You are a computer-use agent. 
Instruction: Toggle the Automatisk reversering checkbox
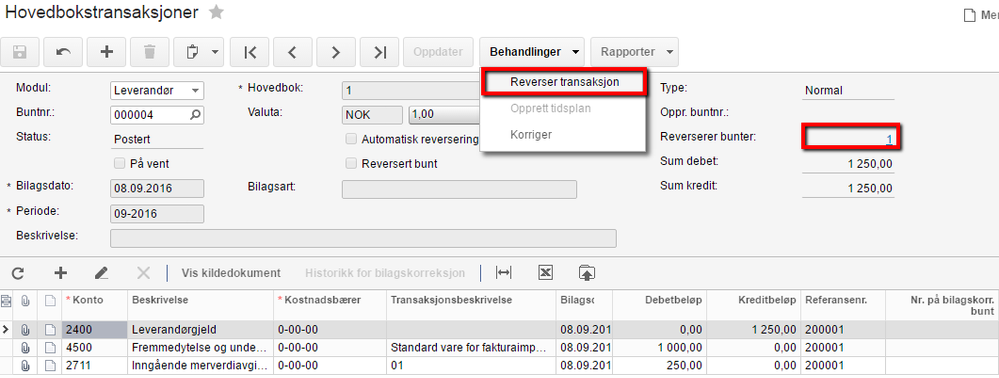[x=350, y=138]
